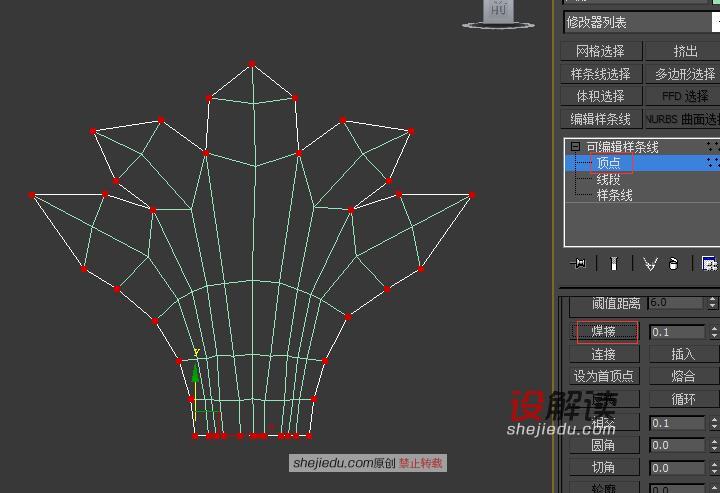Click the 网格选择 modifier button
The width and height of the screenshot is (720, 493).
(x=601, y=51)
